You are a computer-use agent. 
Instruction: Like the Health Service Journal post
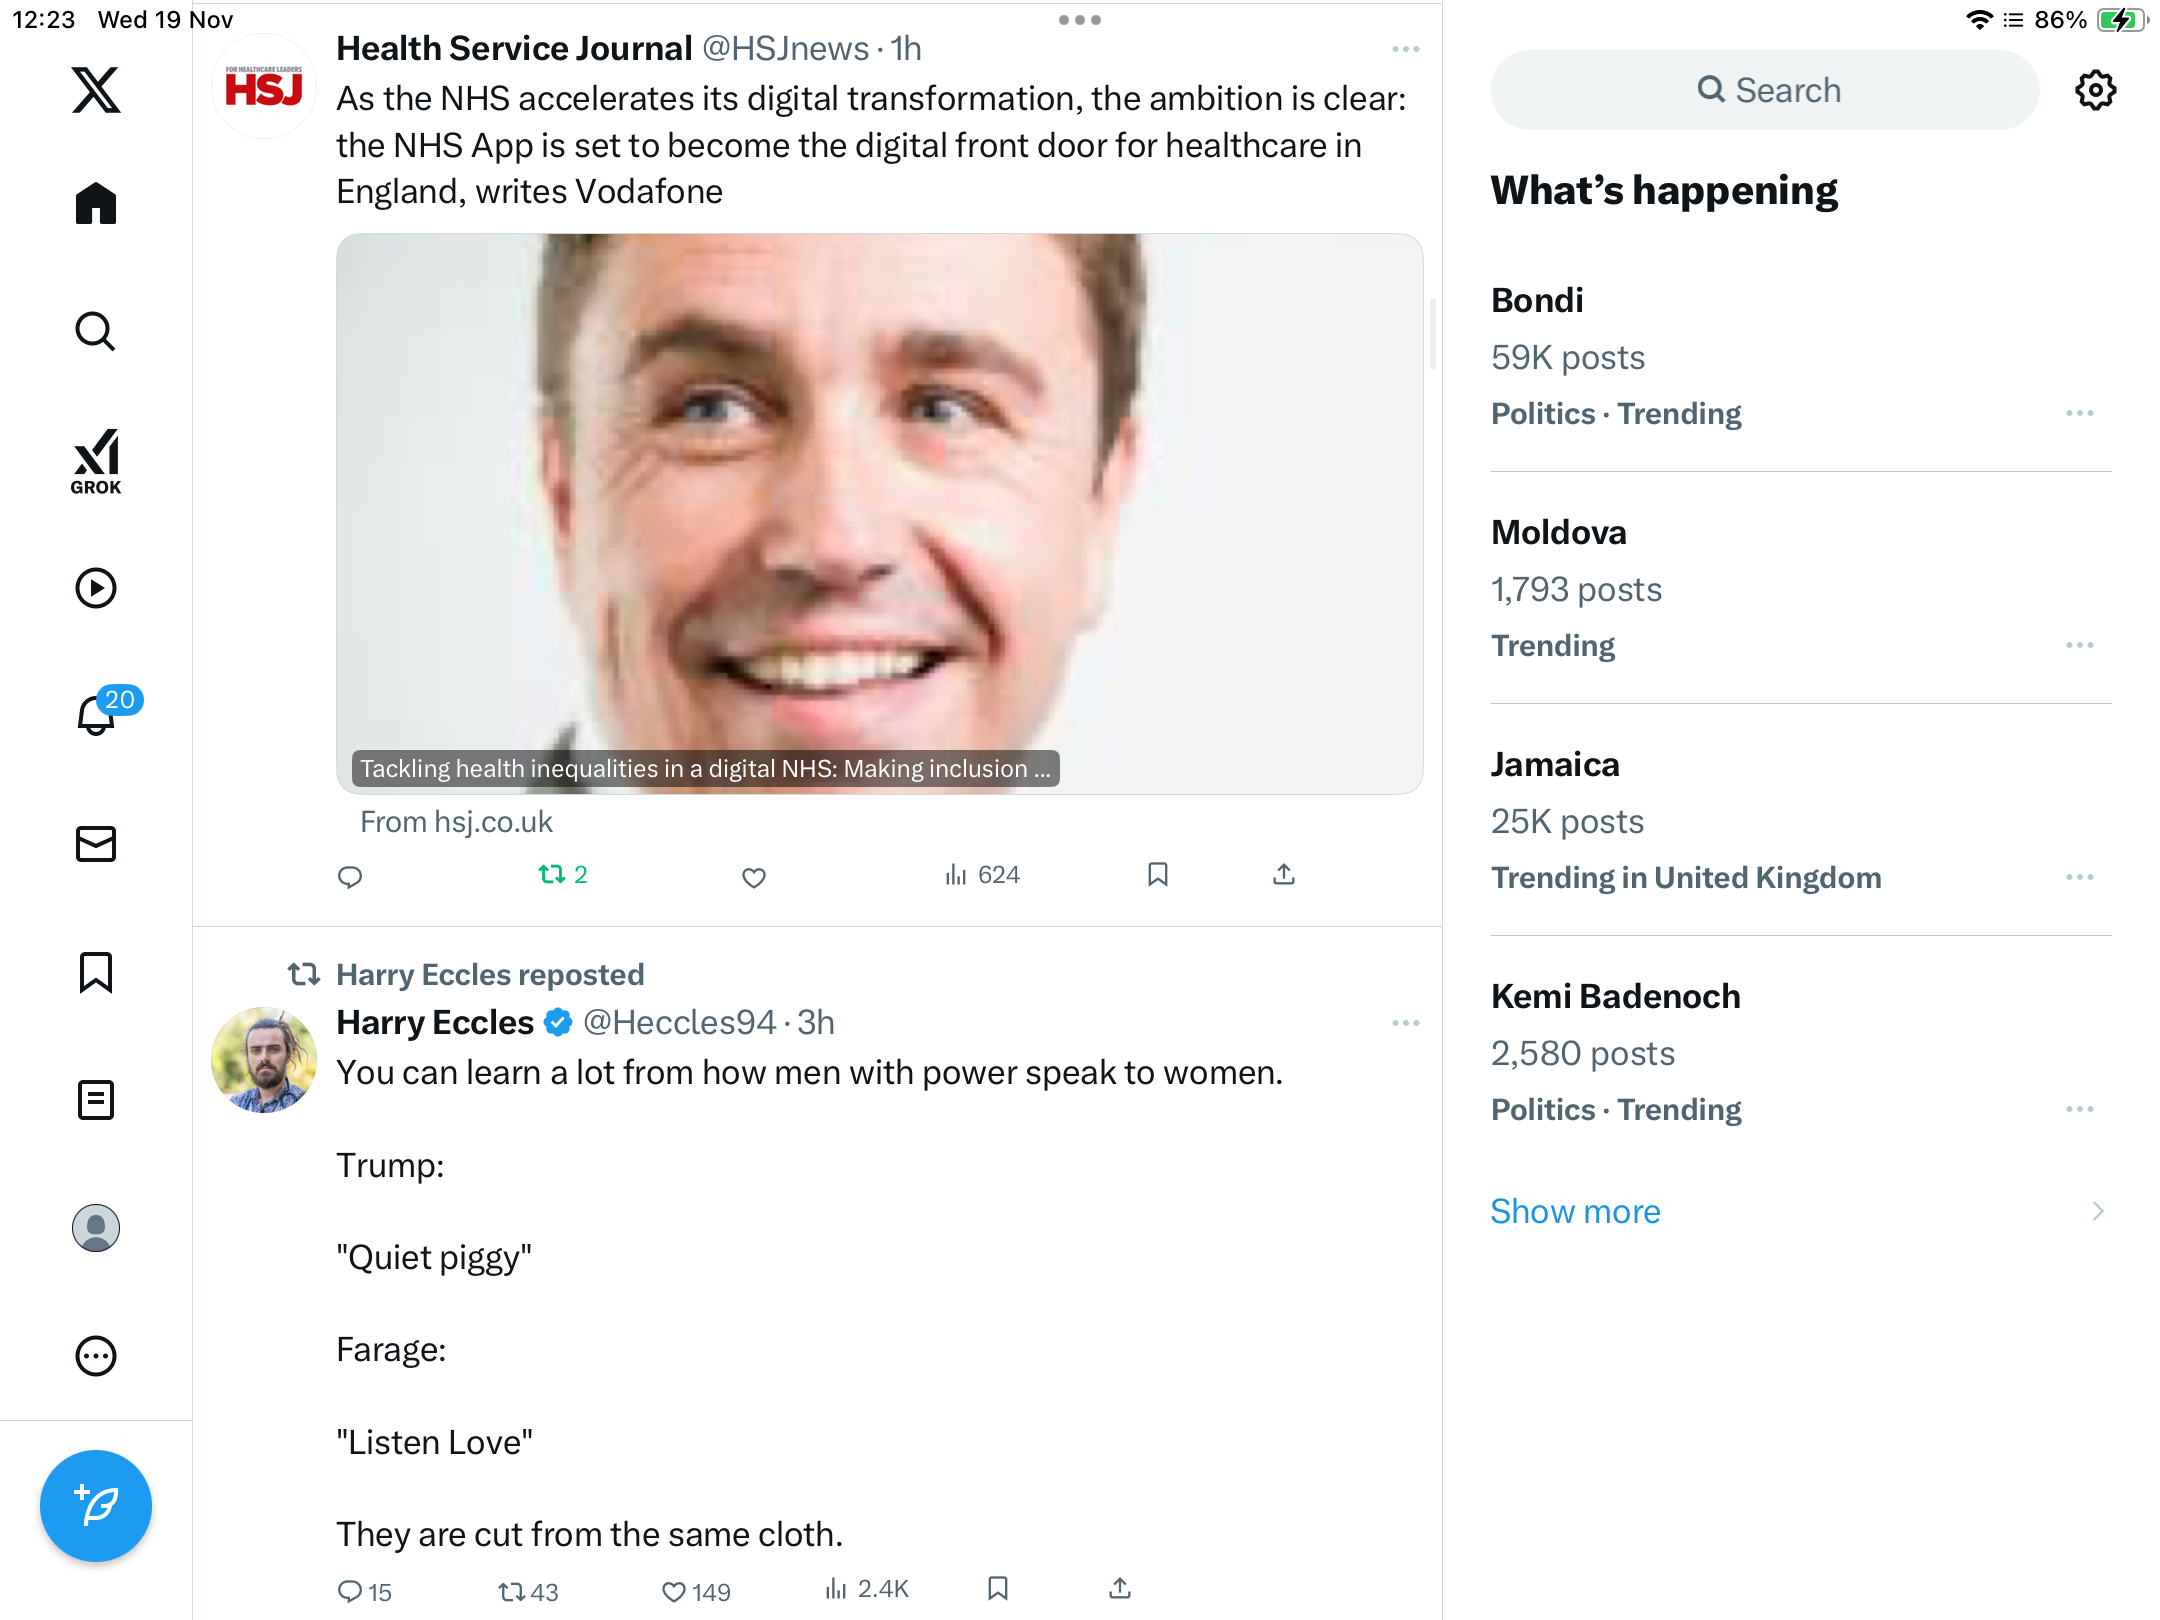[754, 877]
